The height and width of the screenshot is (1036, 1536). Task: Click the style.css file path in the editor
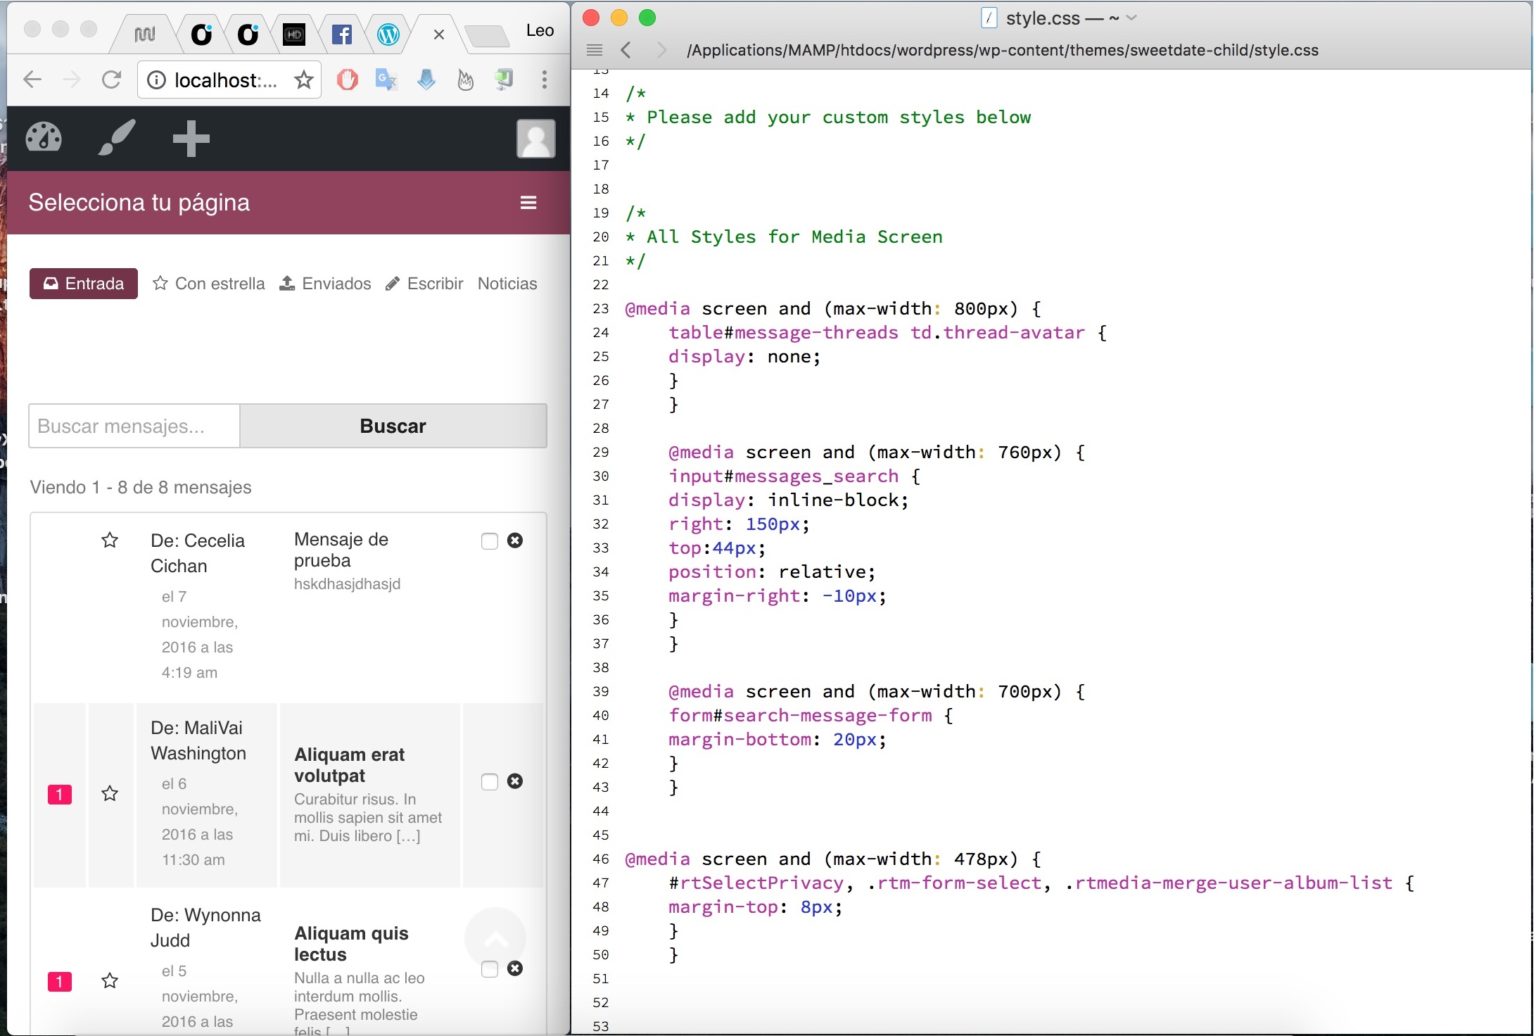pos(1002,50)
